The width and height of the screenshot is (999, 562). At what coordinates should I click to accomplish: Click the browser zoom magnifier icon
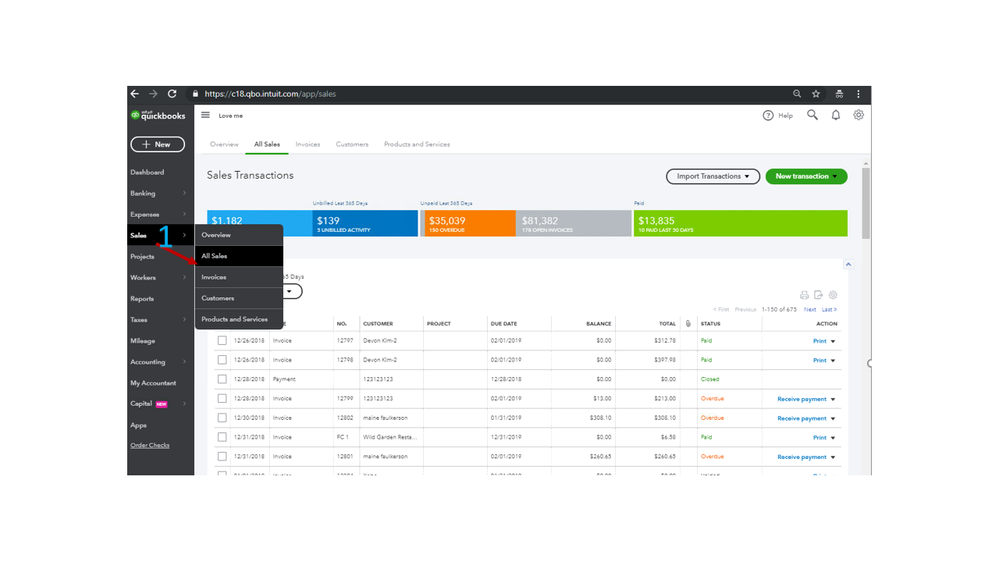[x=797, y=94]
